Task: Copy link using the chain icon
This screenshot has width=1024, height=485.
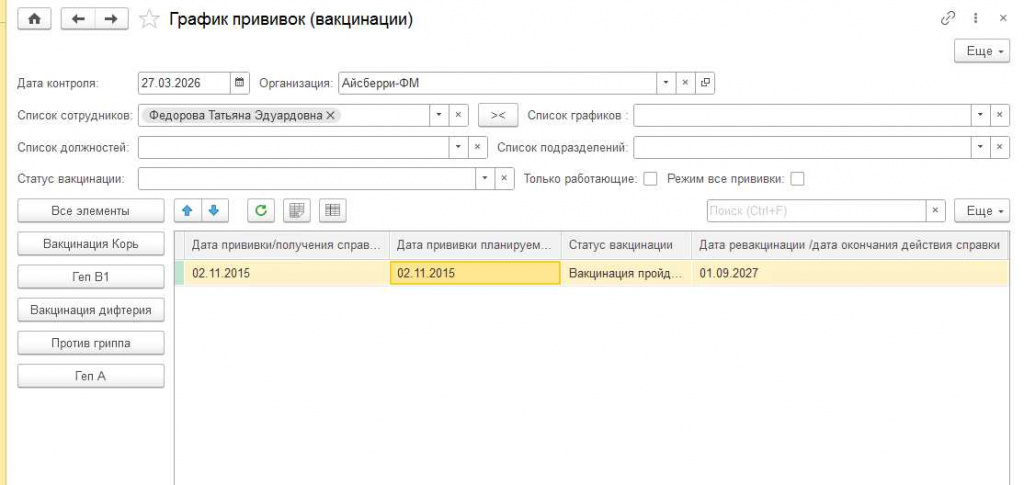Action: 948,19
